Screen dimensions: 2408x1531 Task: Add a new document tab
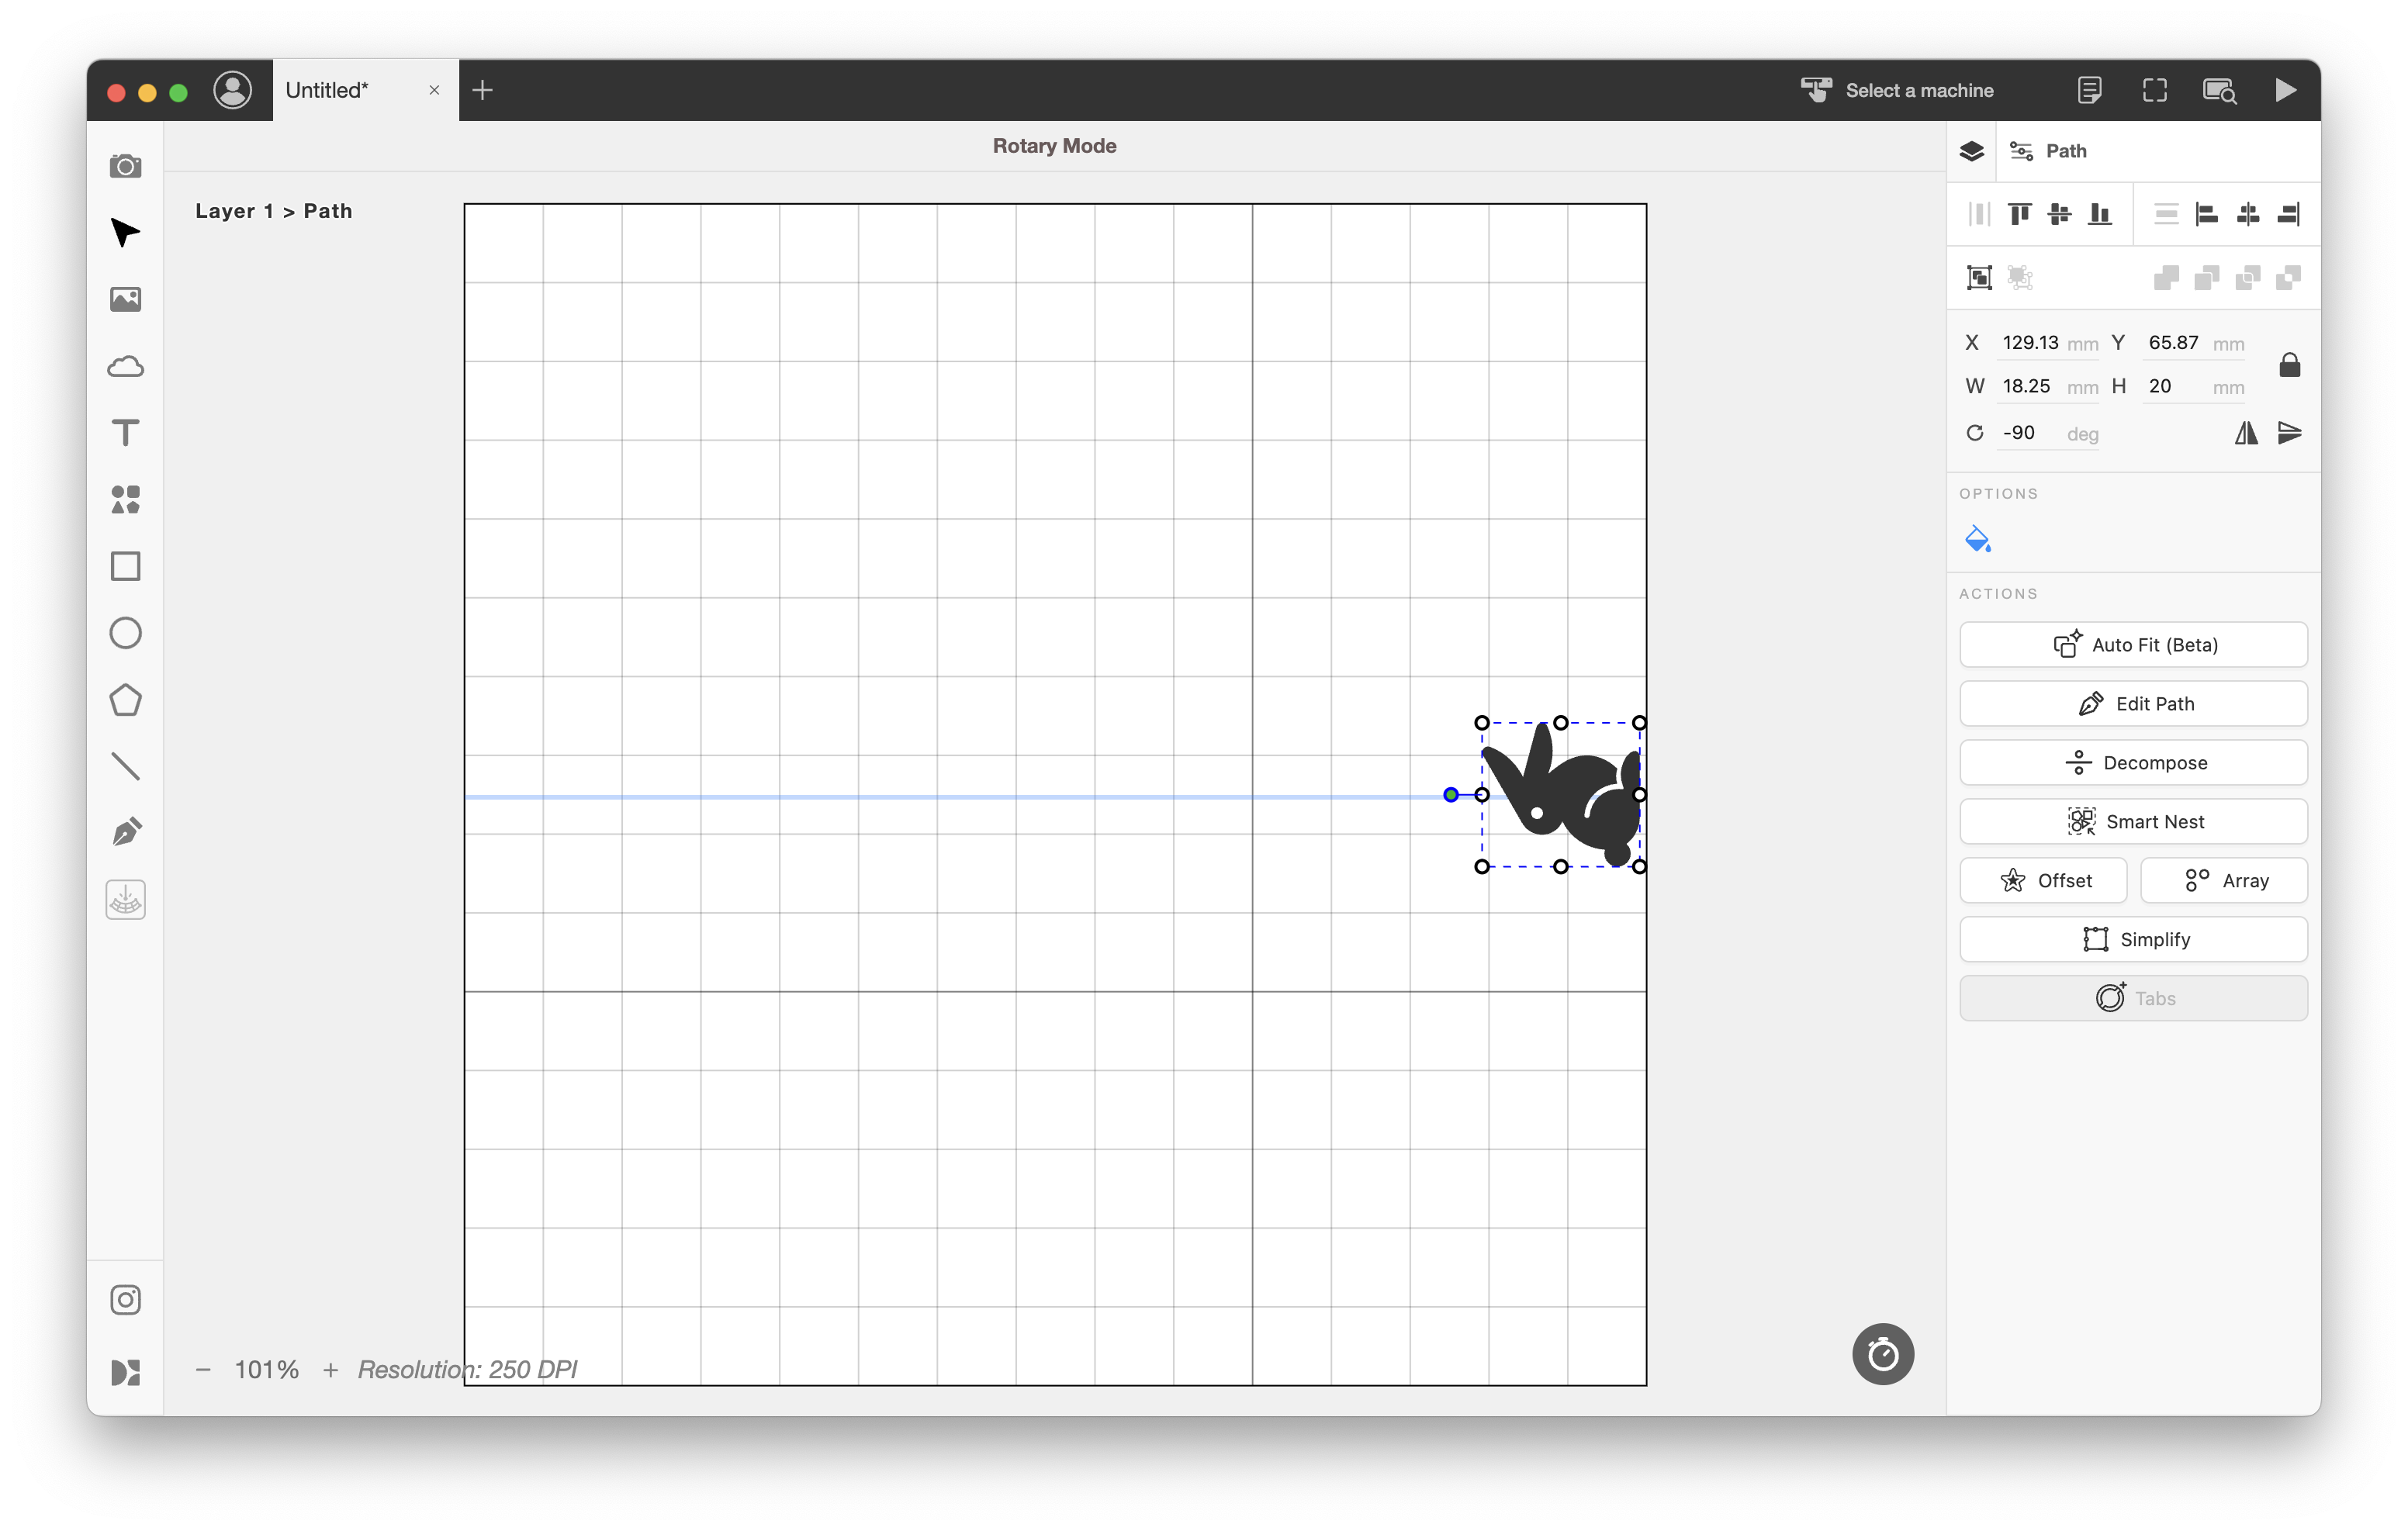482,90
